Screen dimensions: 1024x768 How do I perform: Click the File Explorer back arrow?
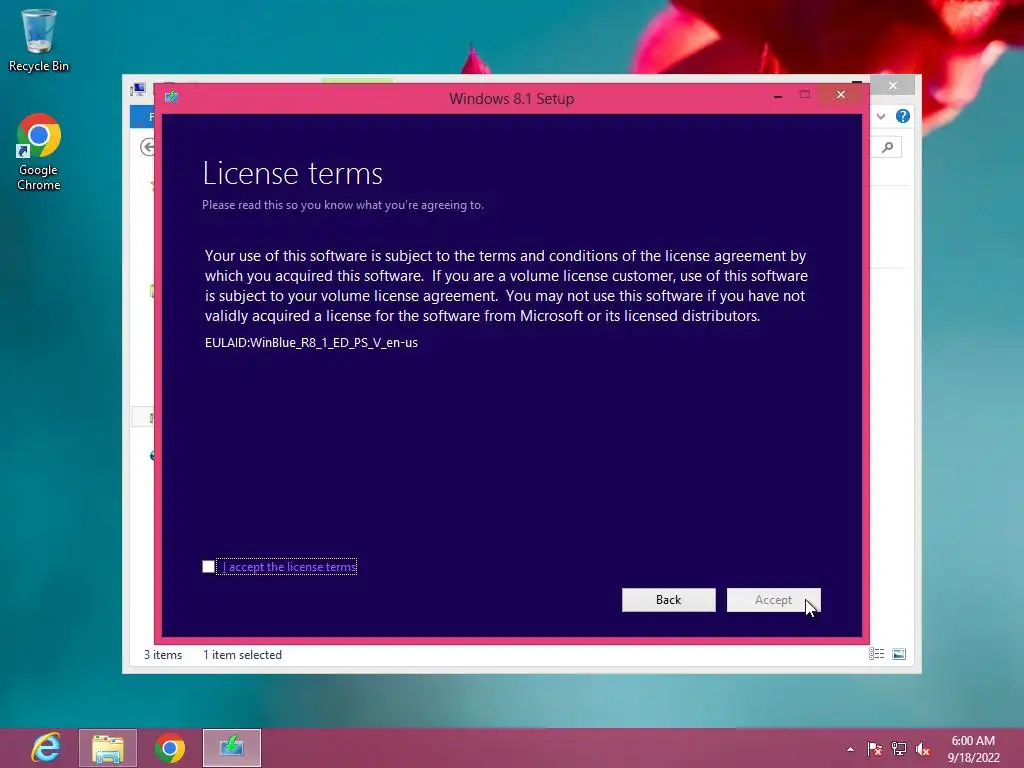tap(147, 147)
